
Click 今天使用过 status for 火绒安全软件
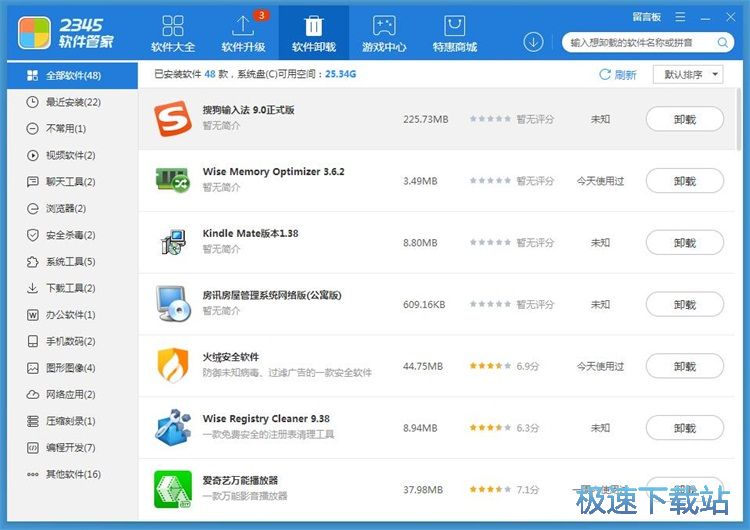tap(600, 366)
